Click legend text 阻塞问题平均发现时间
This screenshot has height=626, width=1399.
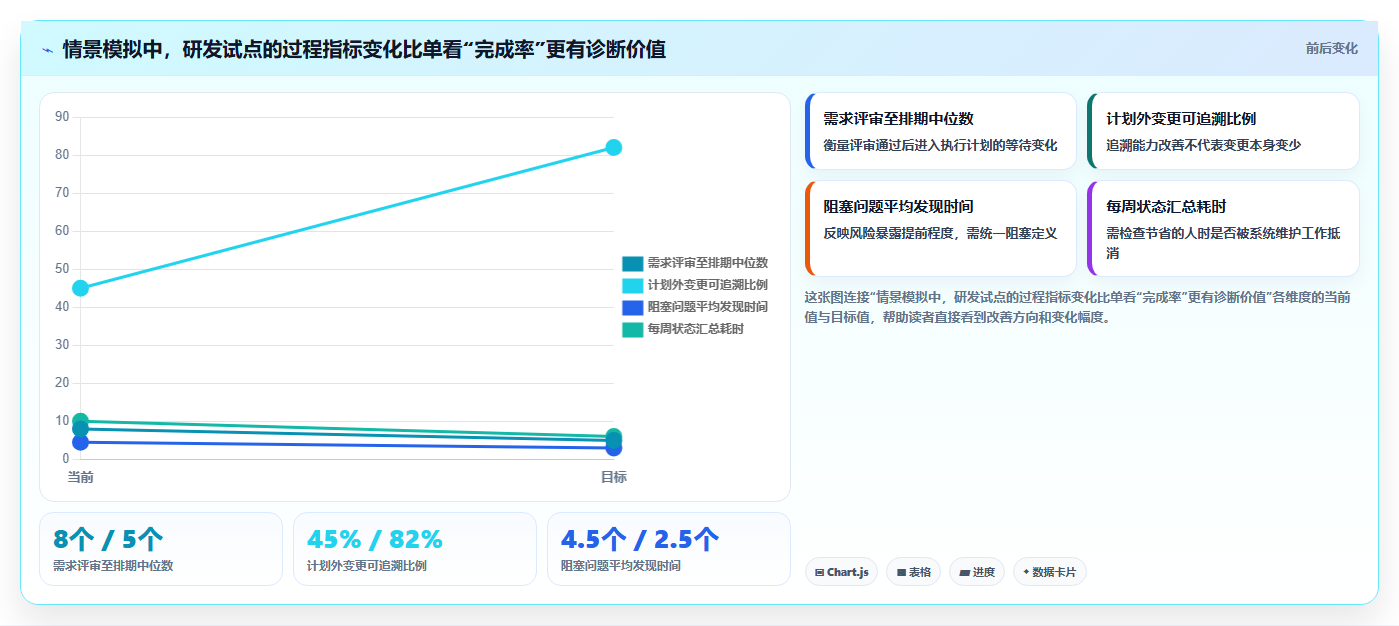coord(707,307)
